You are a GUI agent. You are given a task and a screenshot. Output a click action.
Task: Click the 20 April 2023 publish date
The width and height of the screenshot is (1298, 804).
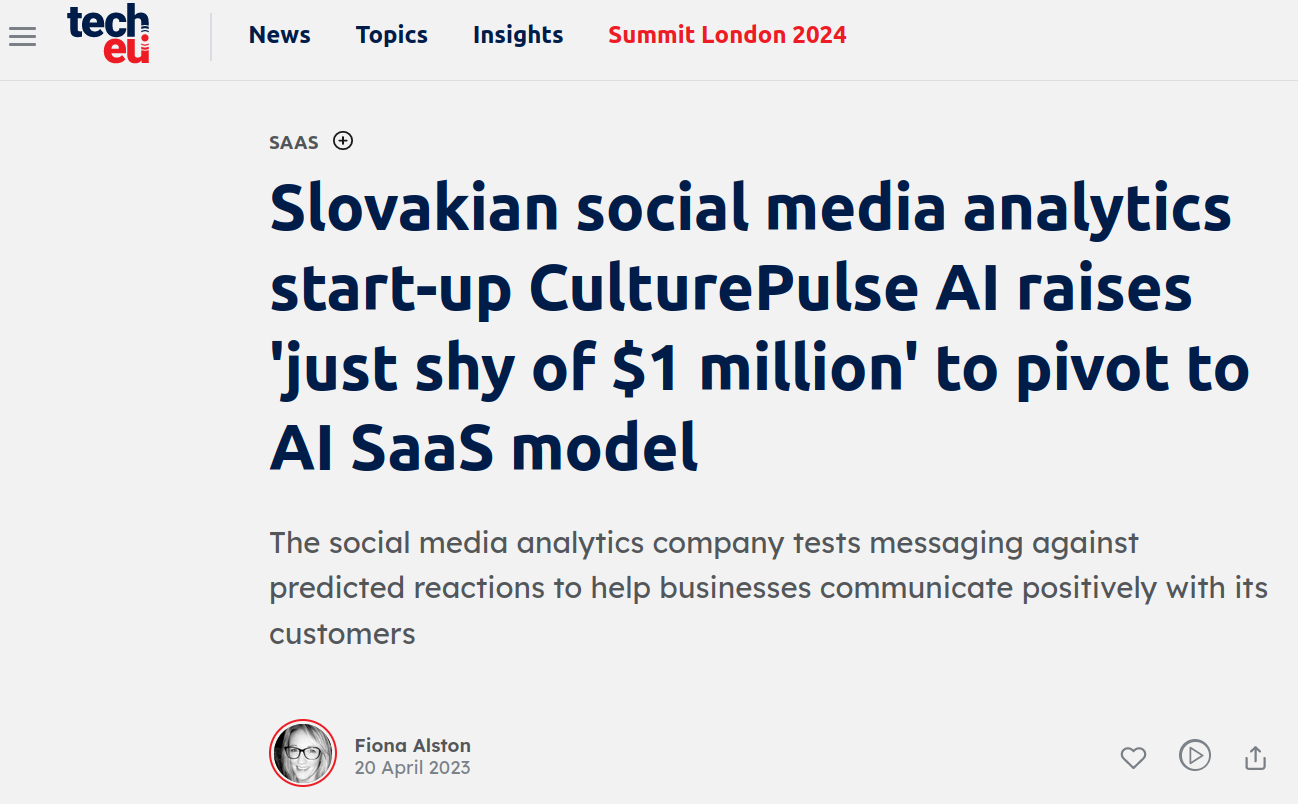coord(412,768)
